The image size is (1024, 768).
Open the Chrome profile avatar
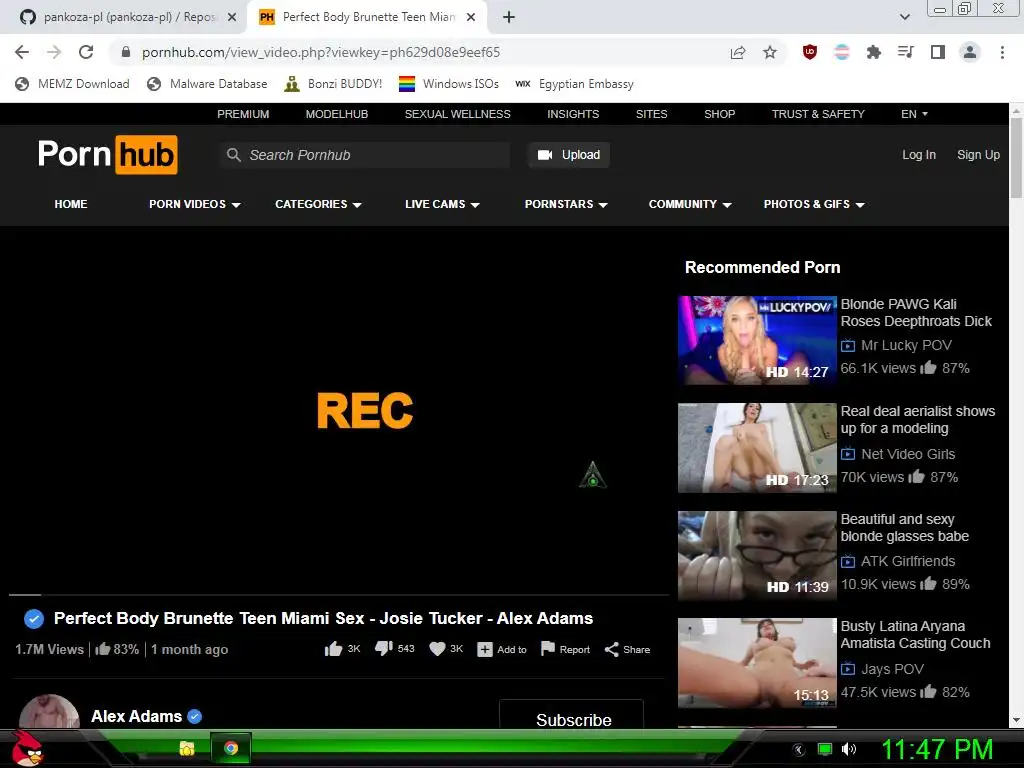[970, 52]
